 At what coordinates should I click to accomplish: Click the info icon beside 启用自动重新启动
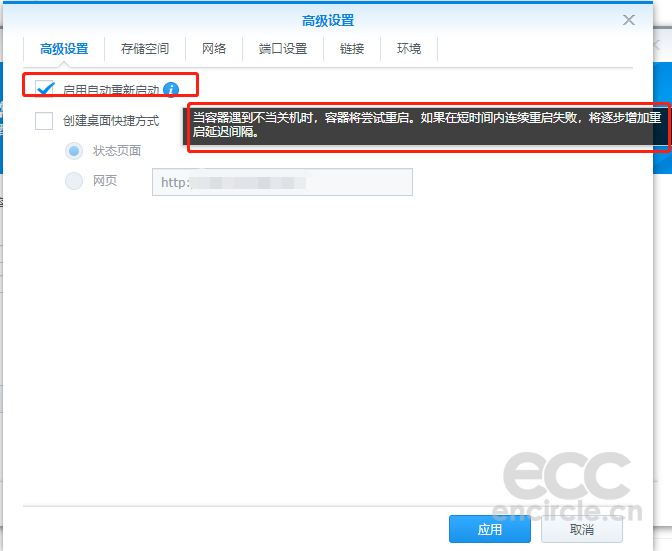point(171,90)
